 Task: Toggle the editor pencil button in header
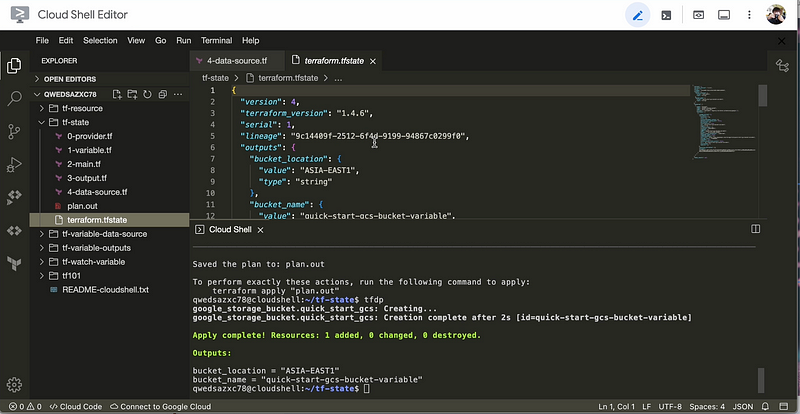coord(638,15)
